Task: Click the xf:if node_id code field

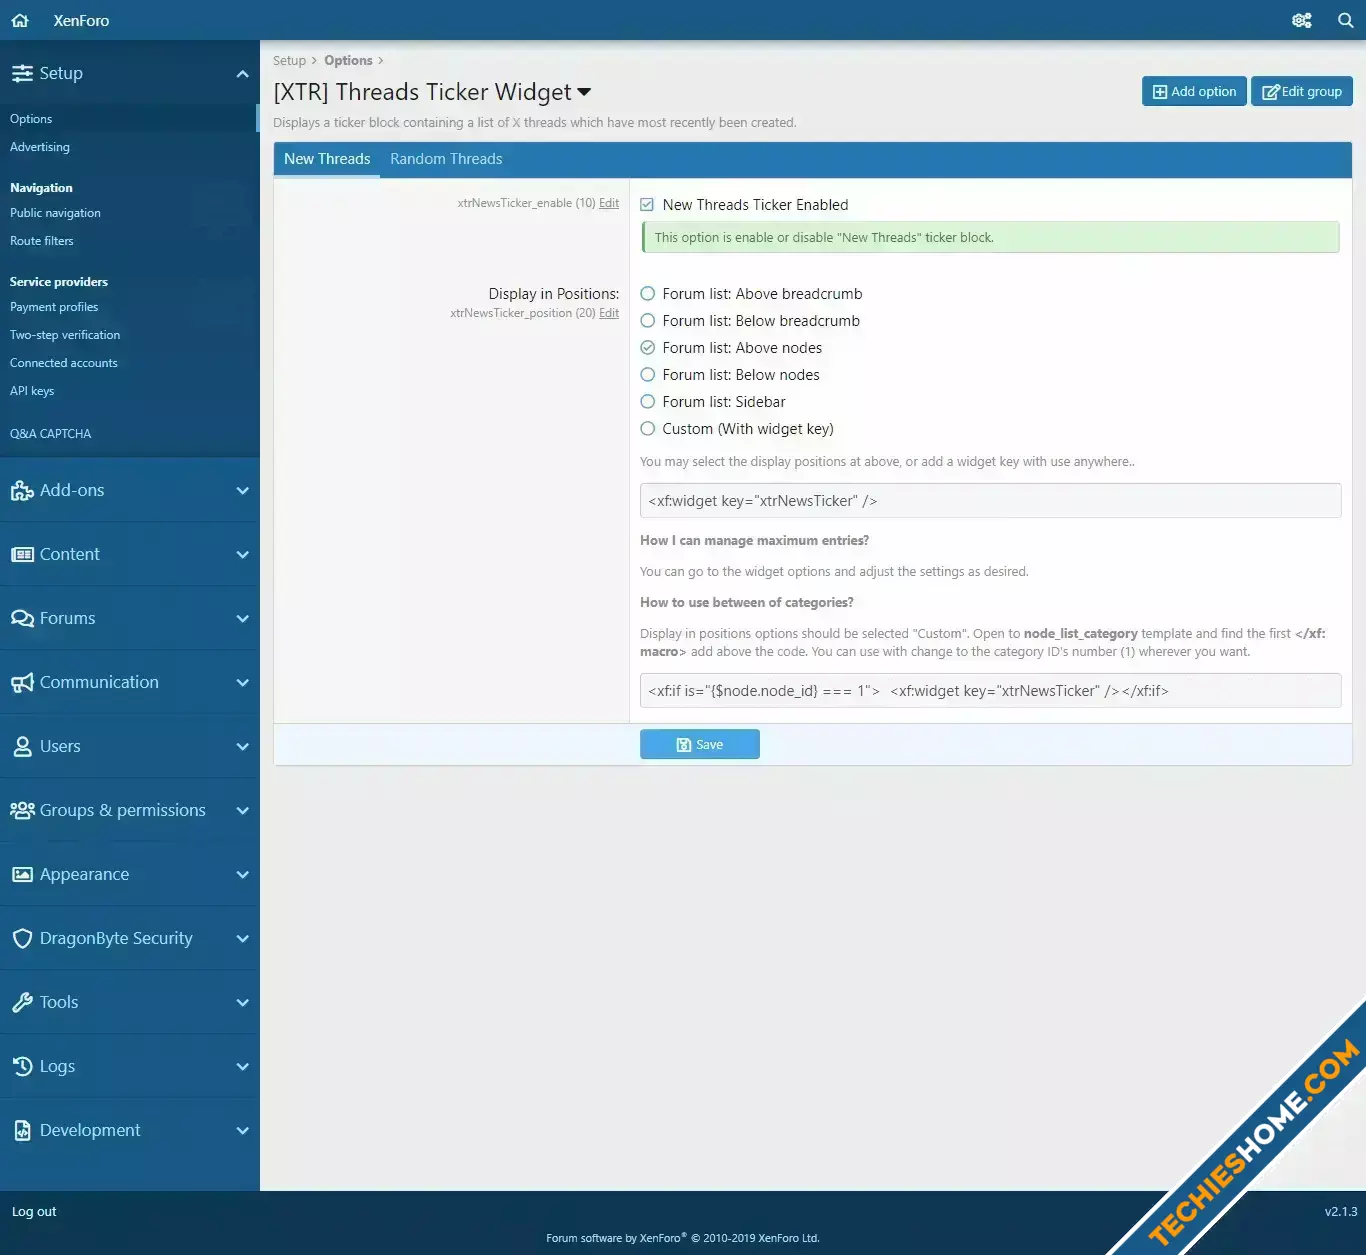Action: (990, 691)
